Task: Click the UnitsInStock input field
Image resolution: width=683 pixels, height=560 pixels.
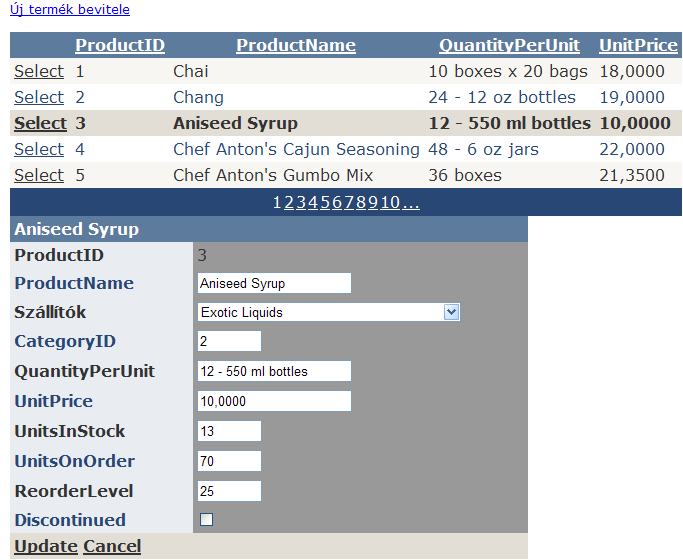Action: (x=229, y=431)
